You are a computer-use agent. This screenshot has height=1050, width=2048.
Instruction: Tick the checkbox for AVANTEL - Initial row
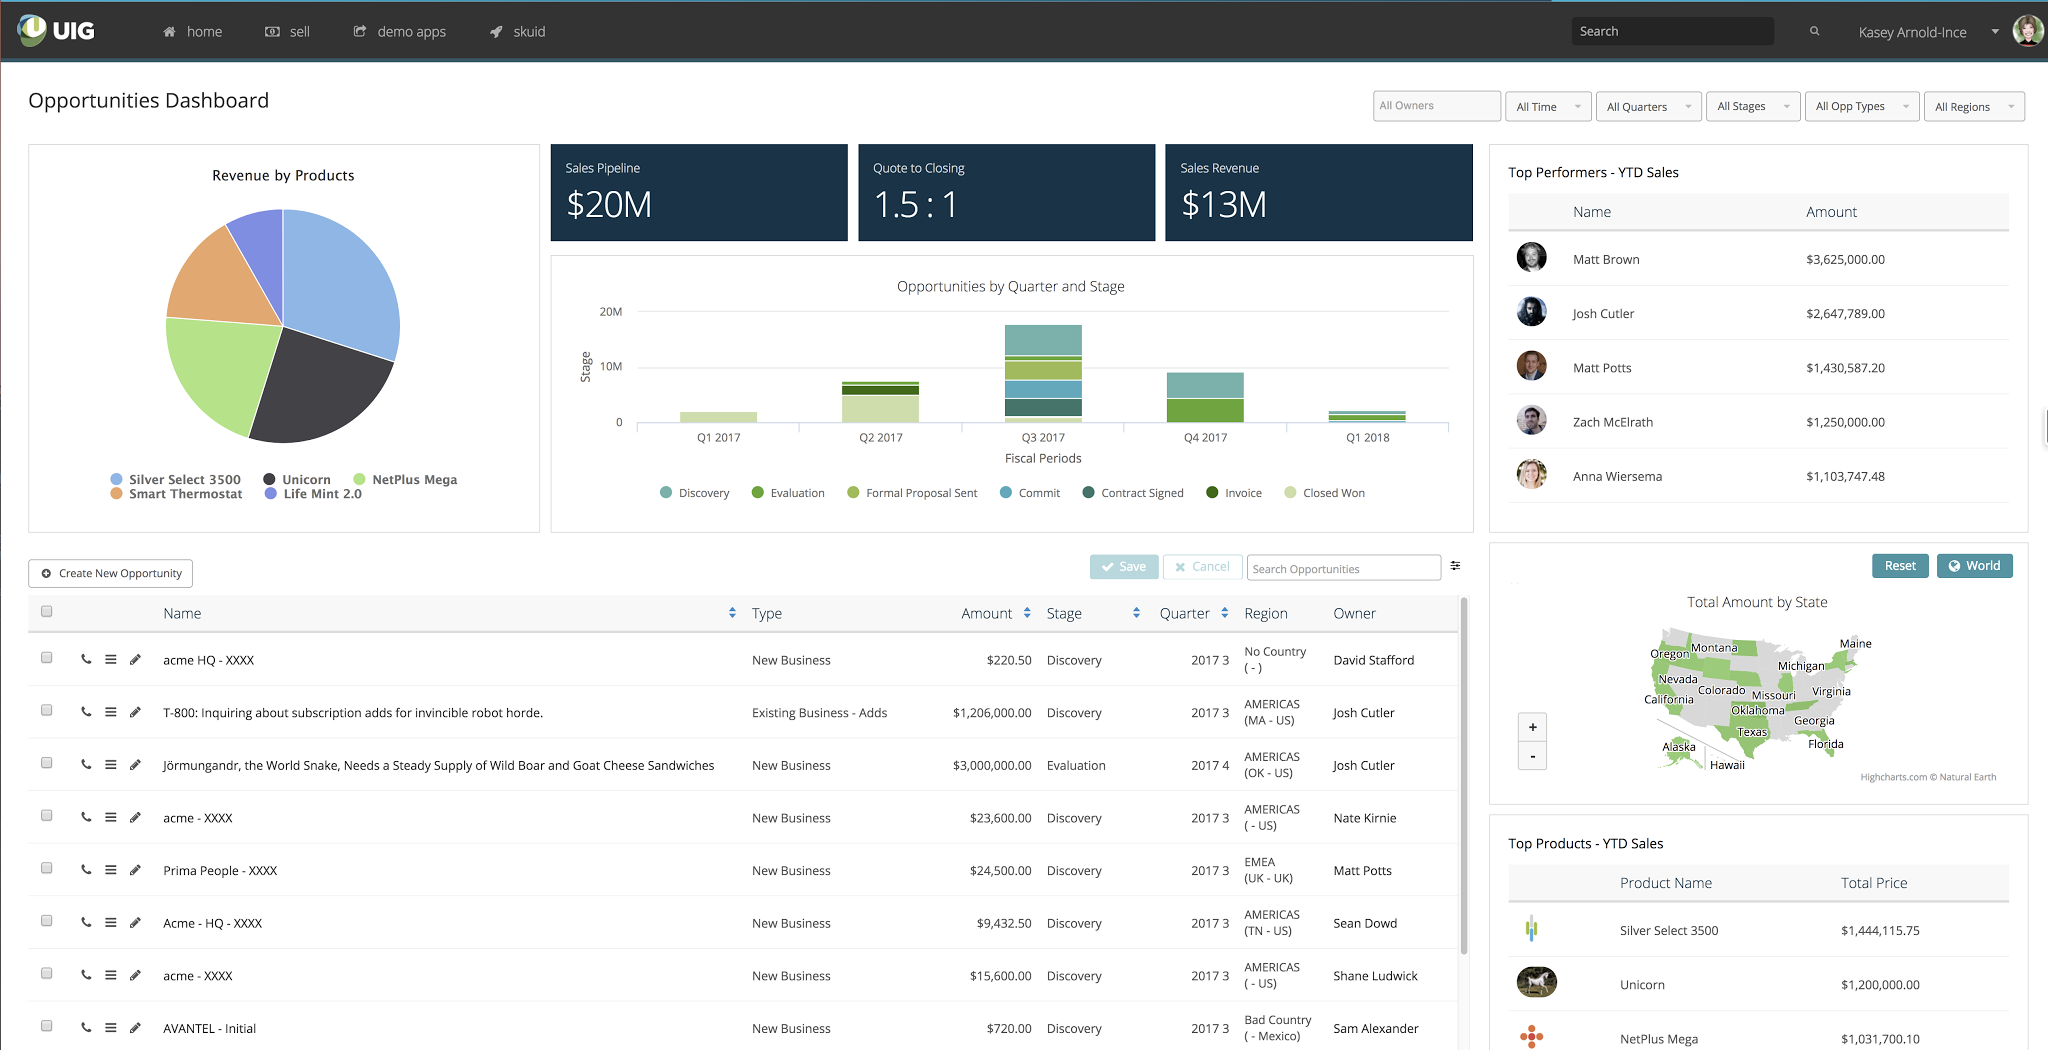(47, 1026)
